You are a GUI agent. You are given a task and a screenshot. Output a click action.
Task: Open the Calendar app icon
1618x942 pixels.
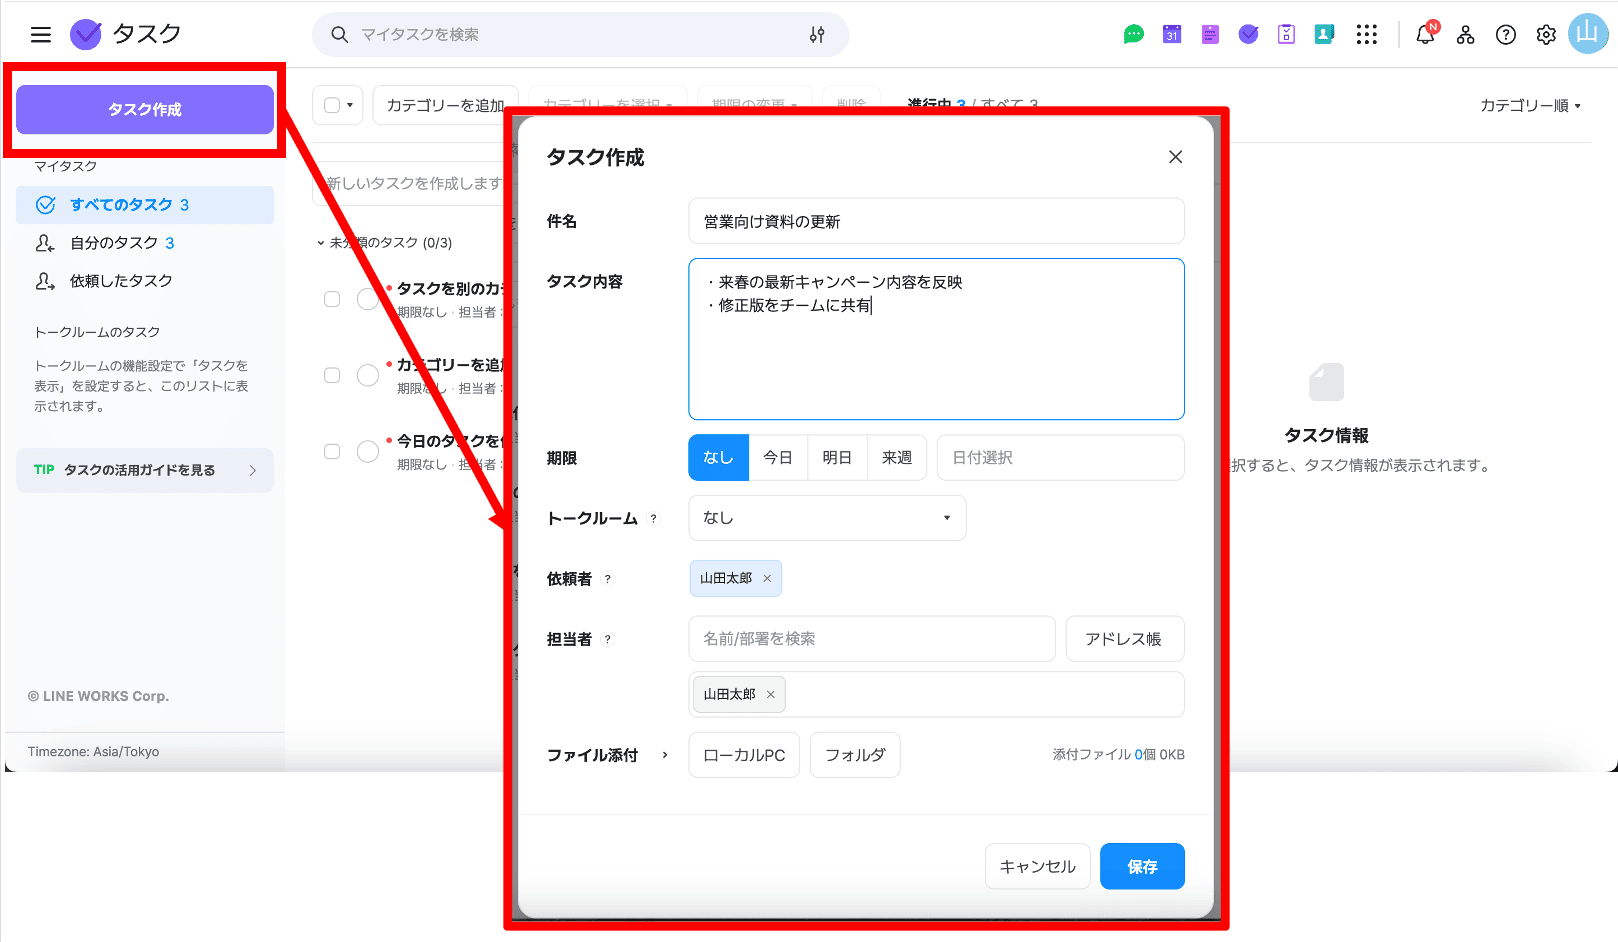pos(1171,33)
